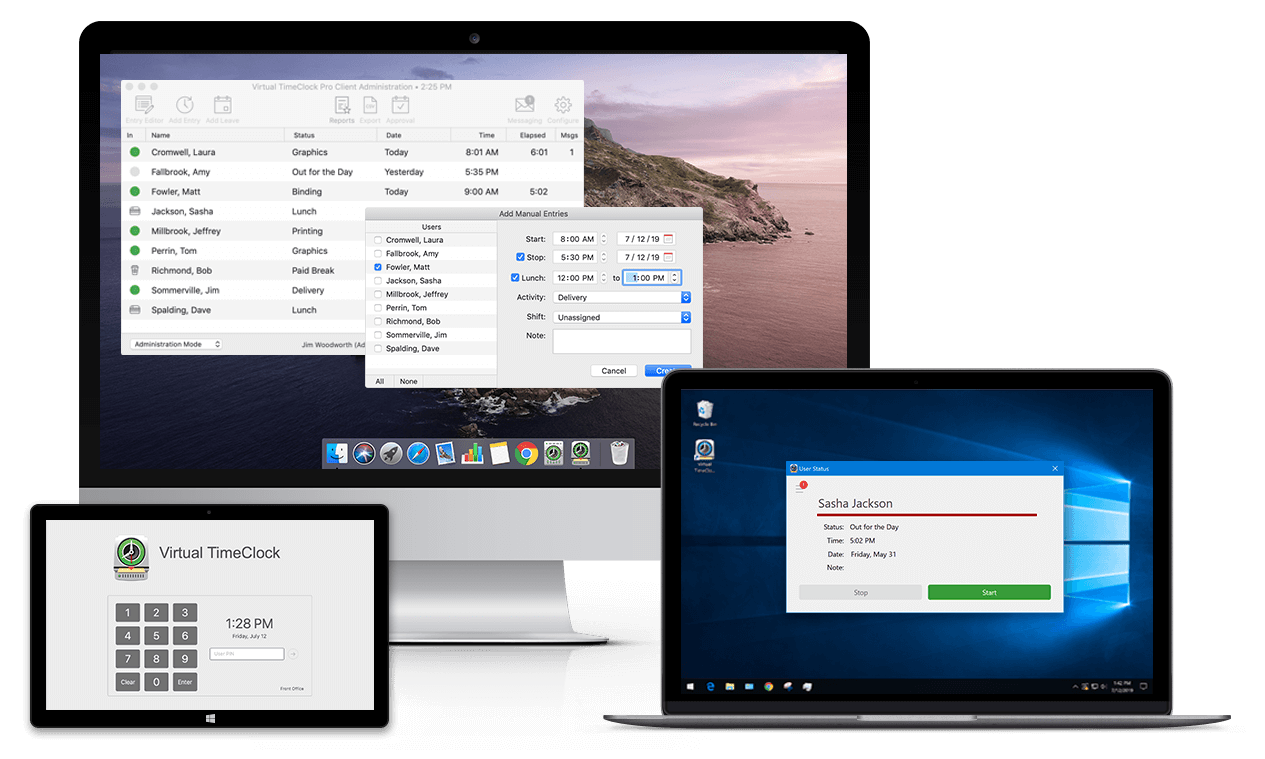This screenshot has width=1265, height=759.
Task: Open Launchpad rocket icon in the dock
Action: pos(391,453)
